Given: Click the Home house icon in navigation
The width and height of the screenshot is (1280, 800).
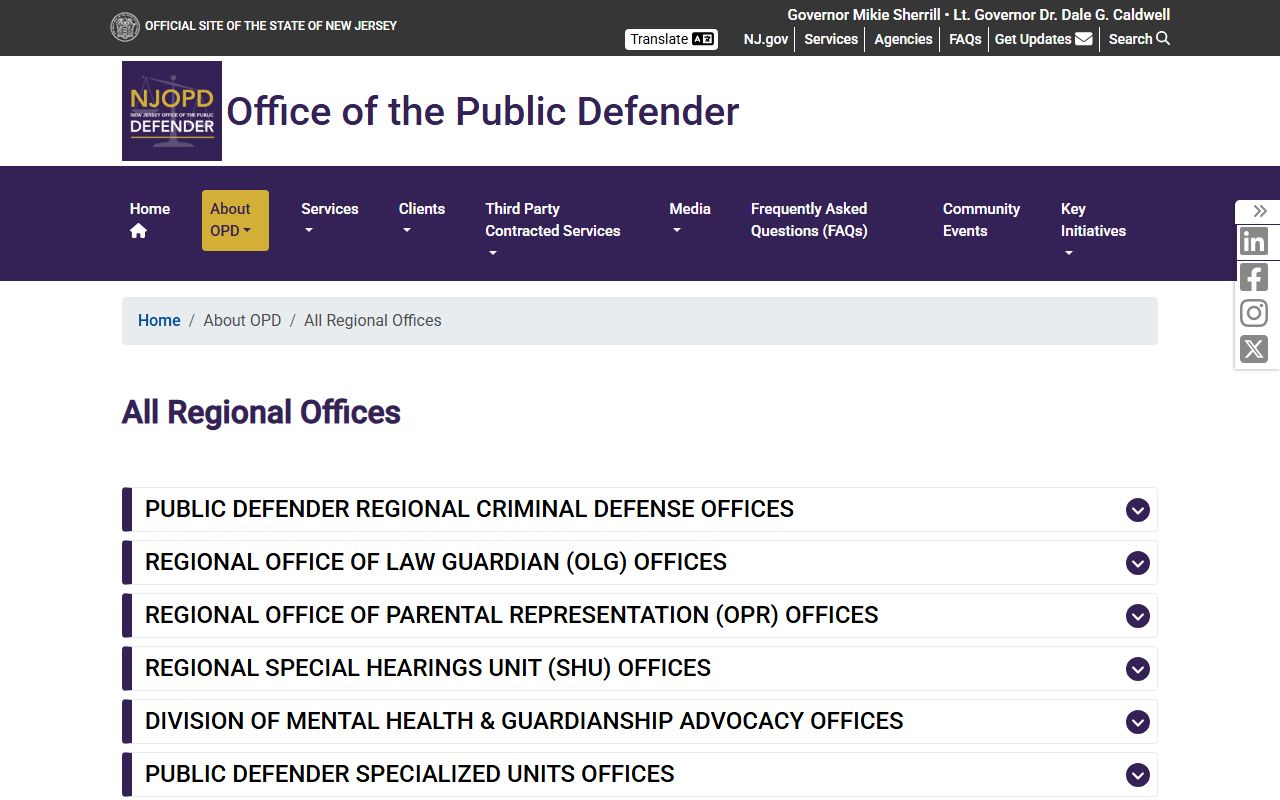Looking at the screenshot, I should click(x=138, y=231).
